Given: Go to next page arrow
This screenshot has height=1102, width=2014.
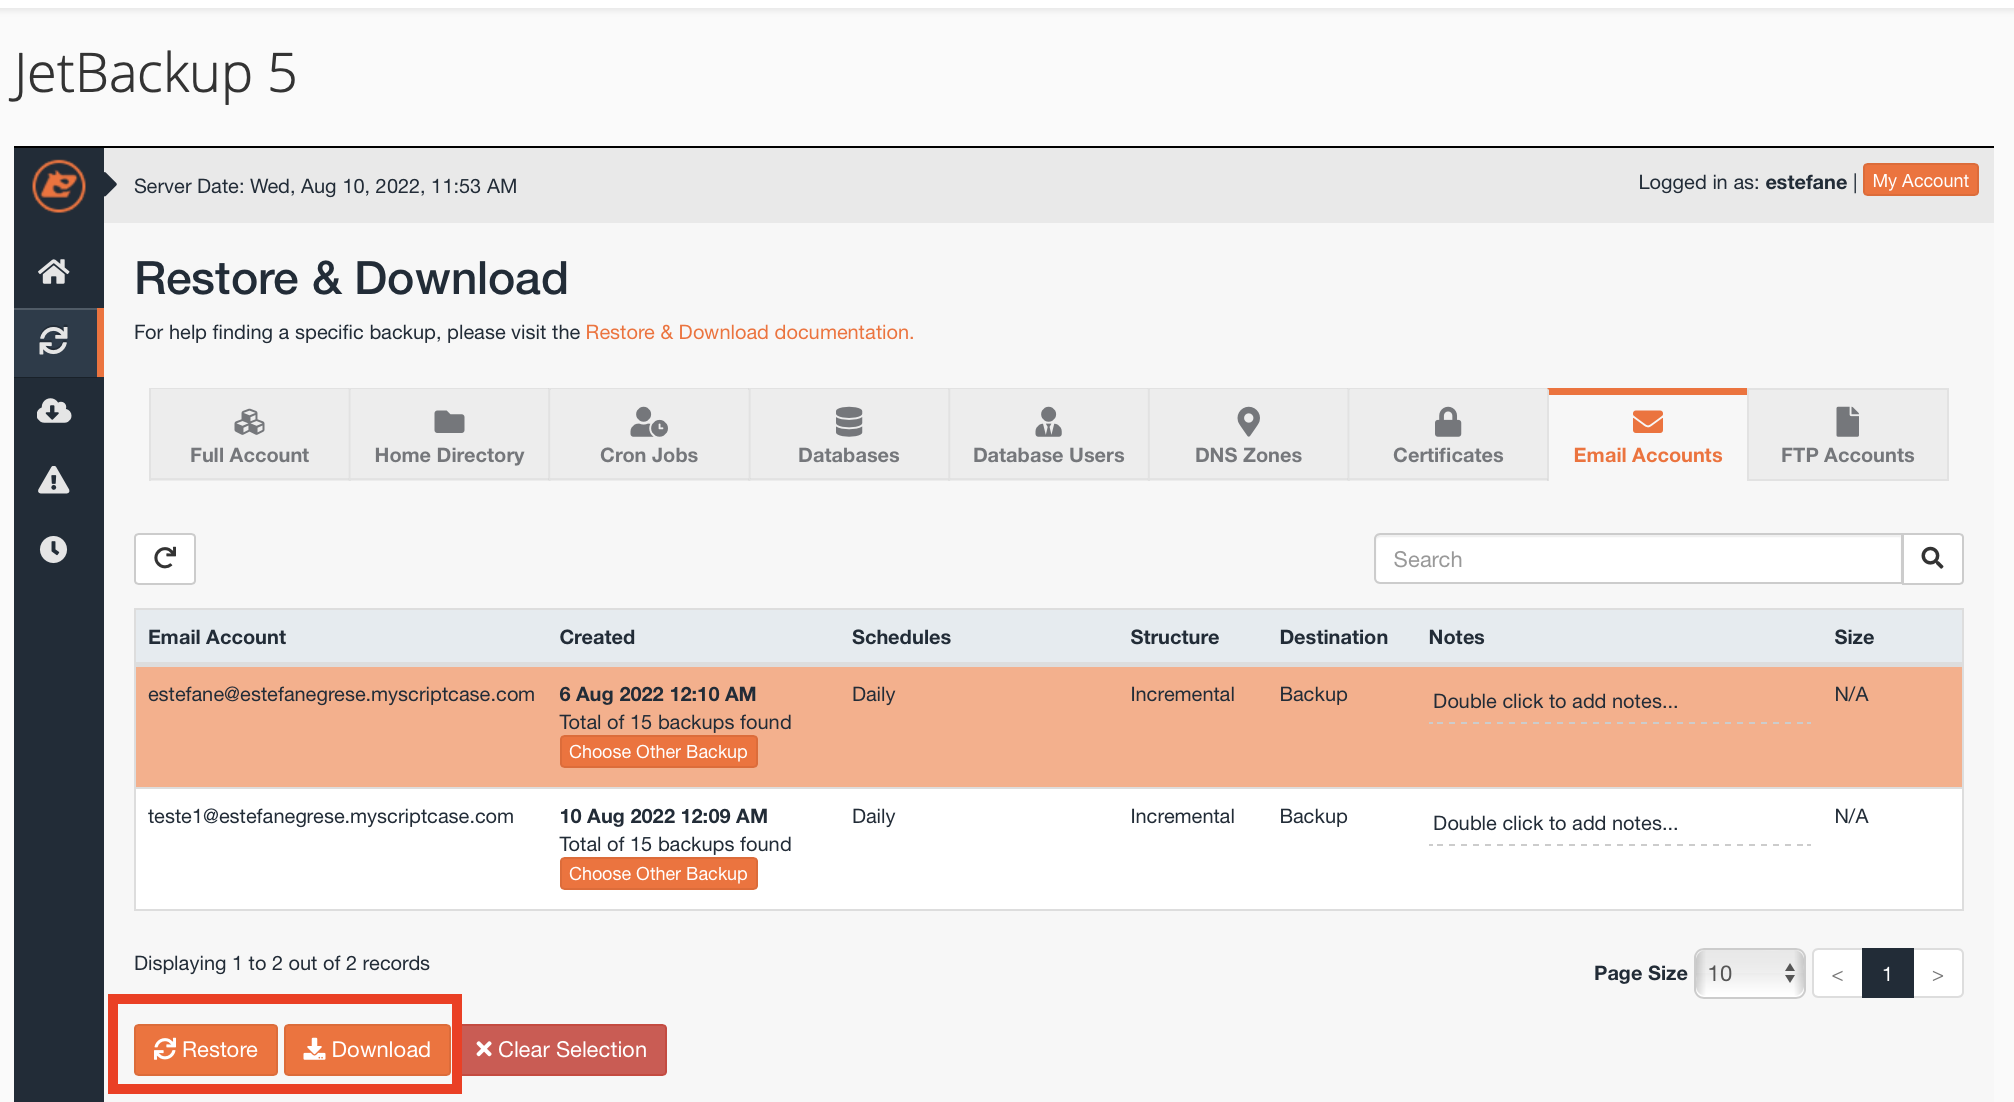Looking at the screenshot, I should tap(1938, 974).
